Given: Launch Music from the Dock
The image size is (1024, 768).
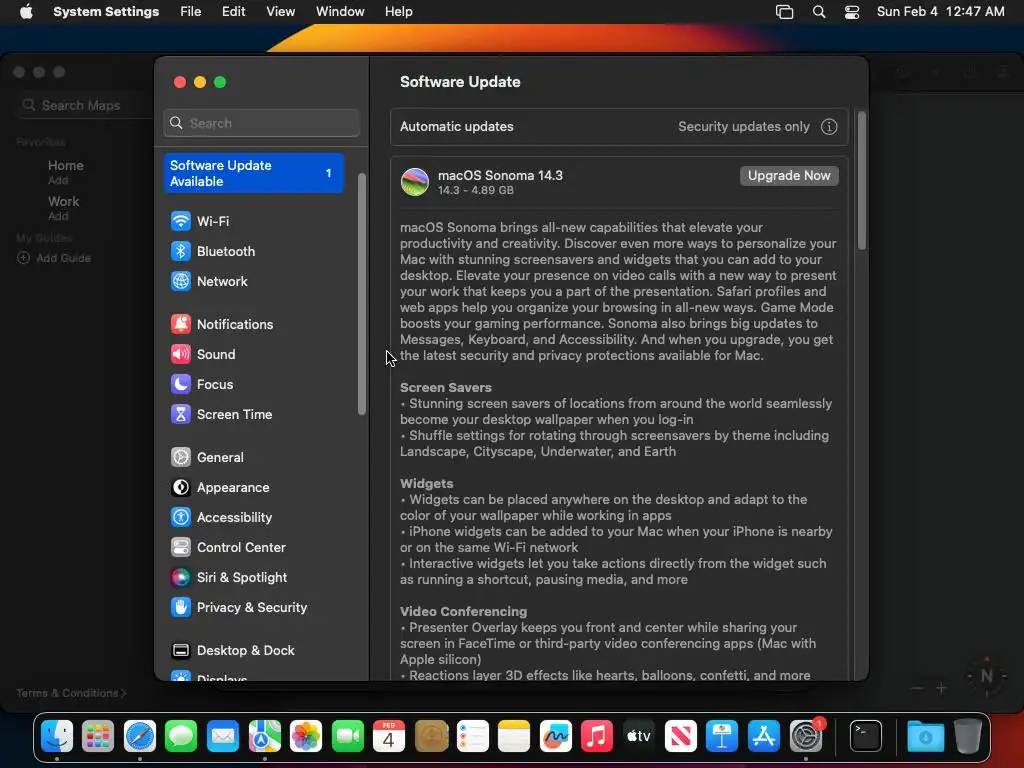Looking at the screenshot, I should [x=597, y=737].
